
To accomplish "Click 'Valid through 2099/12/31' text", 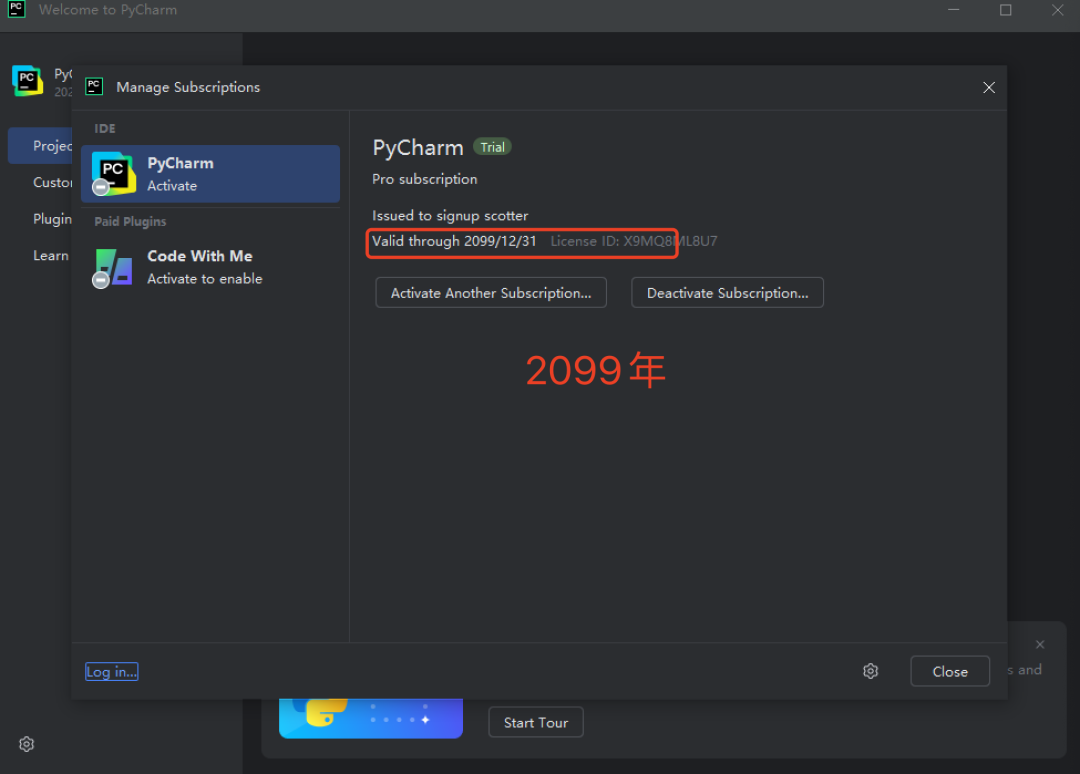I will pos(454,241).
